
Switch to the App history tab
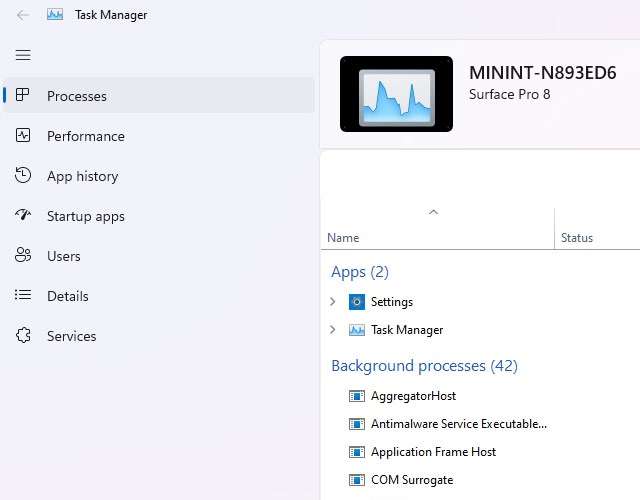point(82,176)
